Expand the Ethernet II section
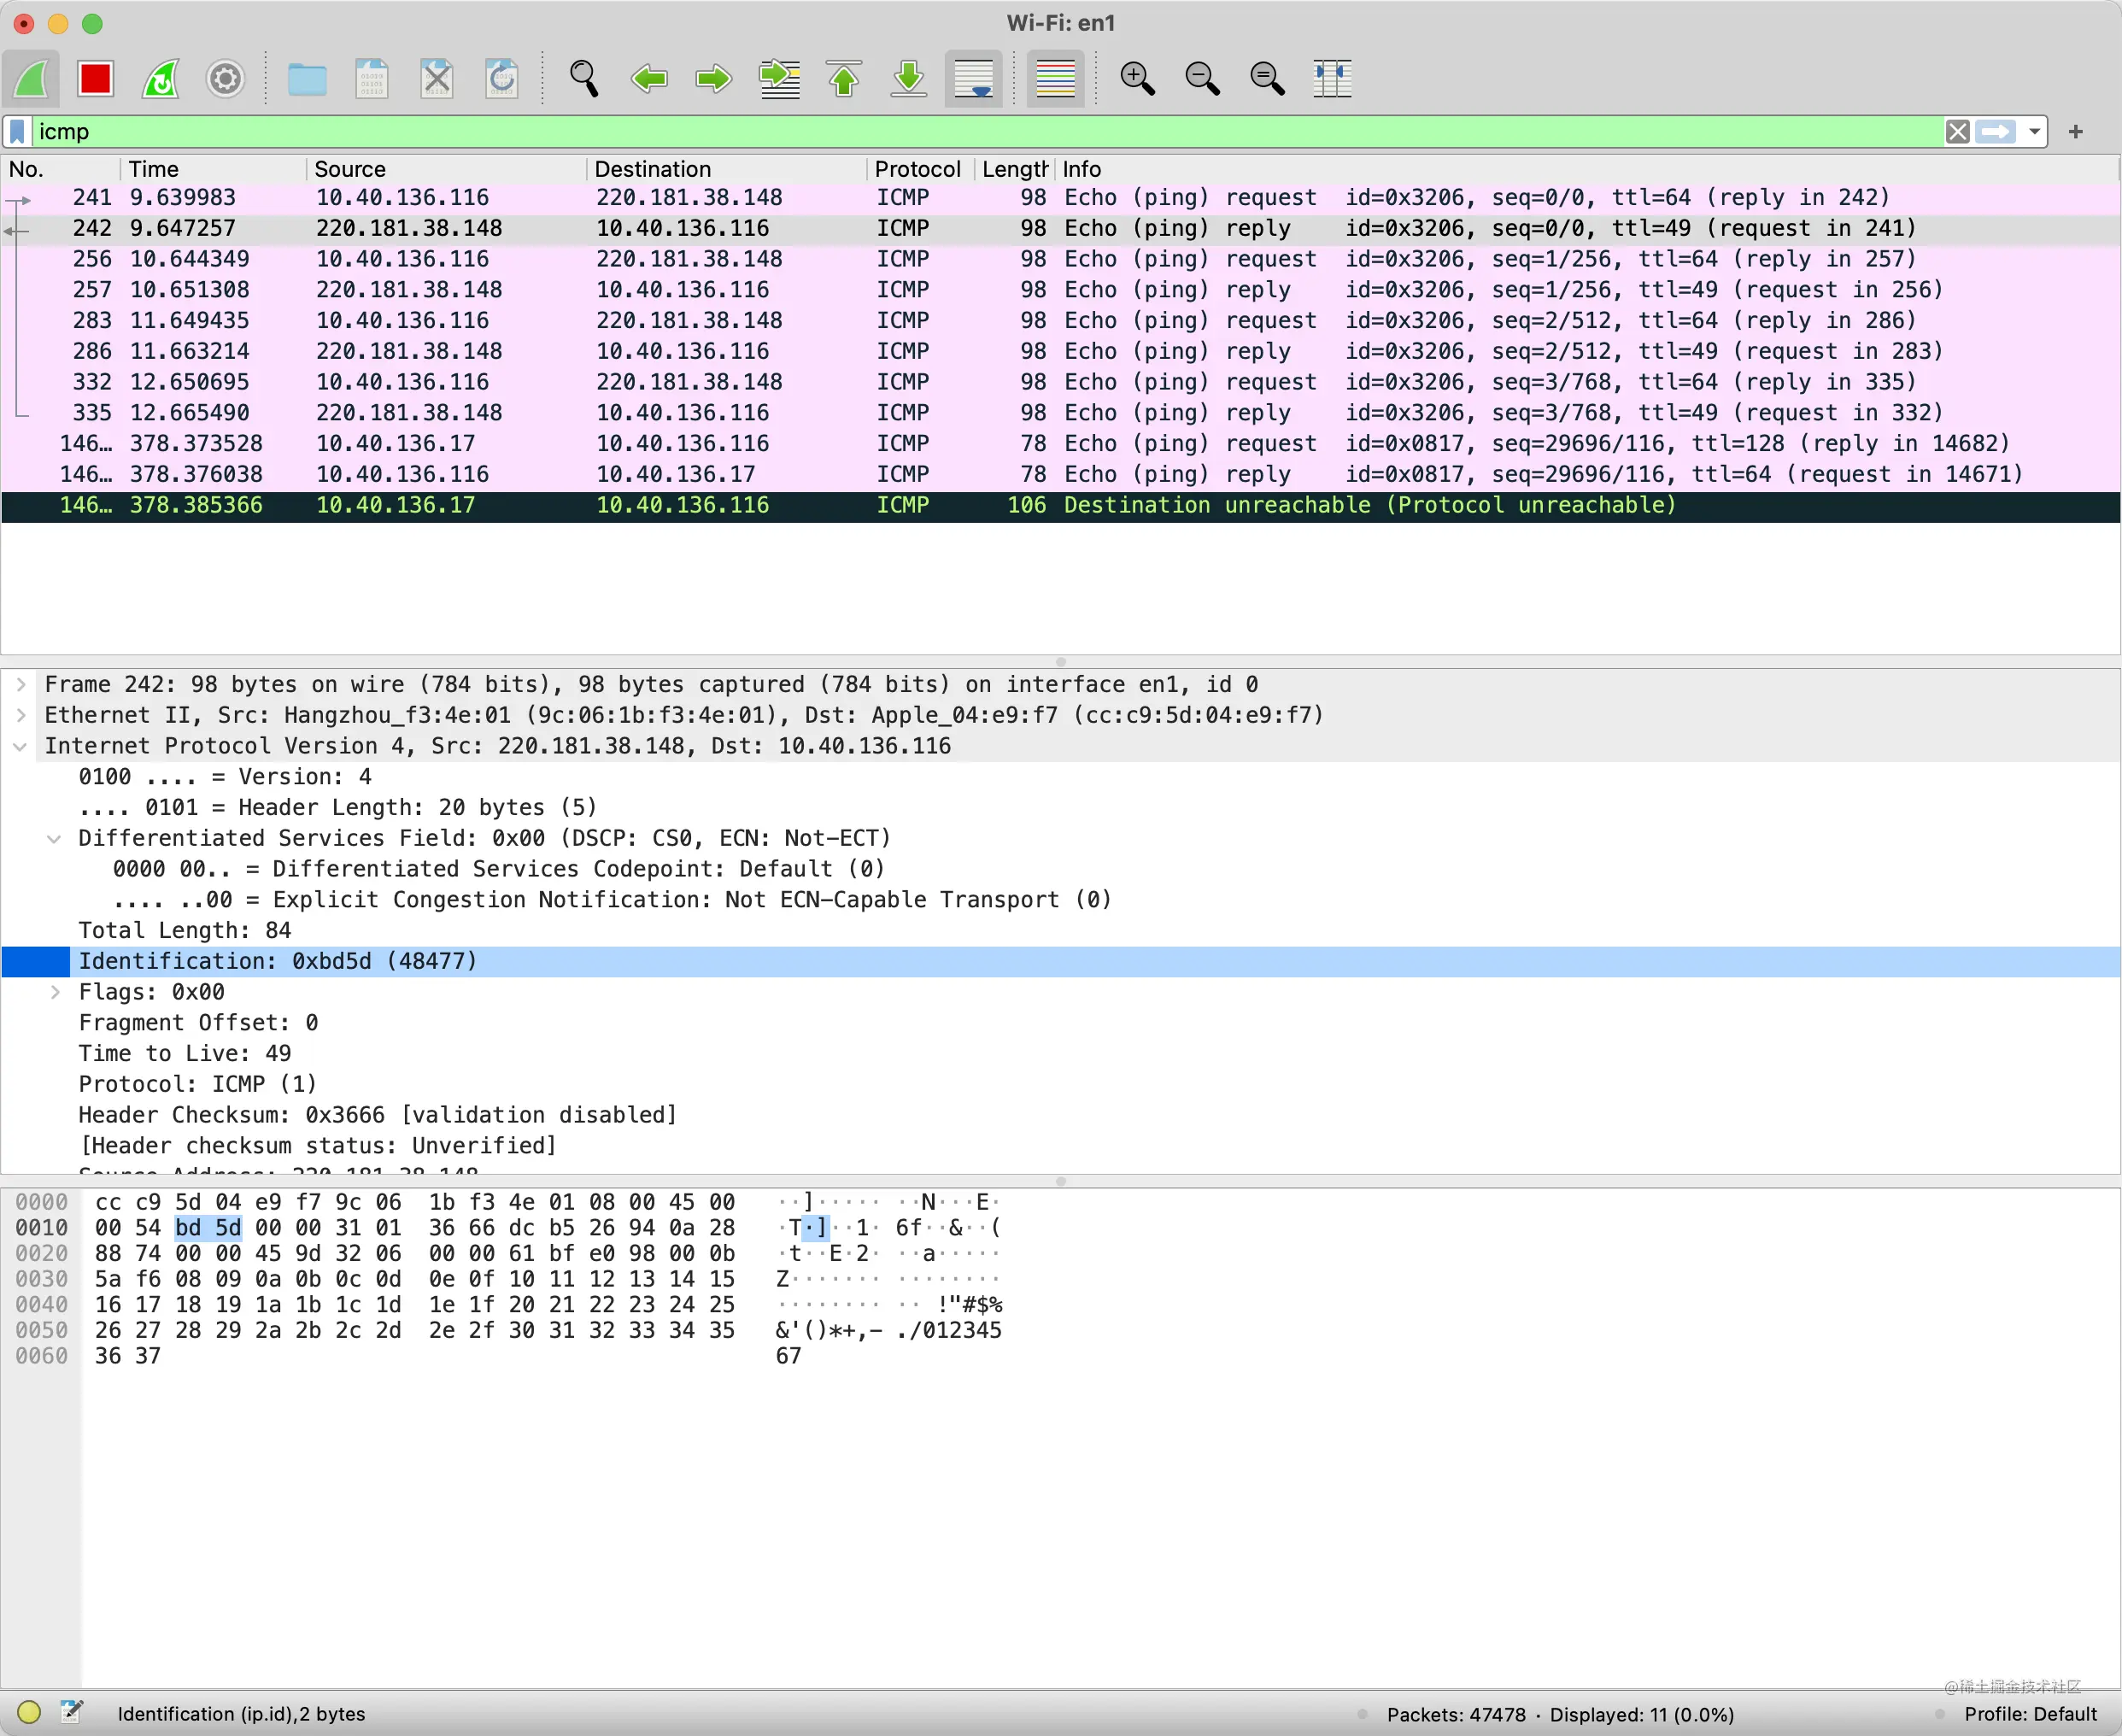Image resolution: width=2122 pixels, height=1736 pixels. point(21,715)
